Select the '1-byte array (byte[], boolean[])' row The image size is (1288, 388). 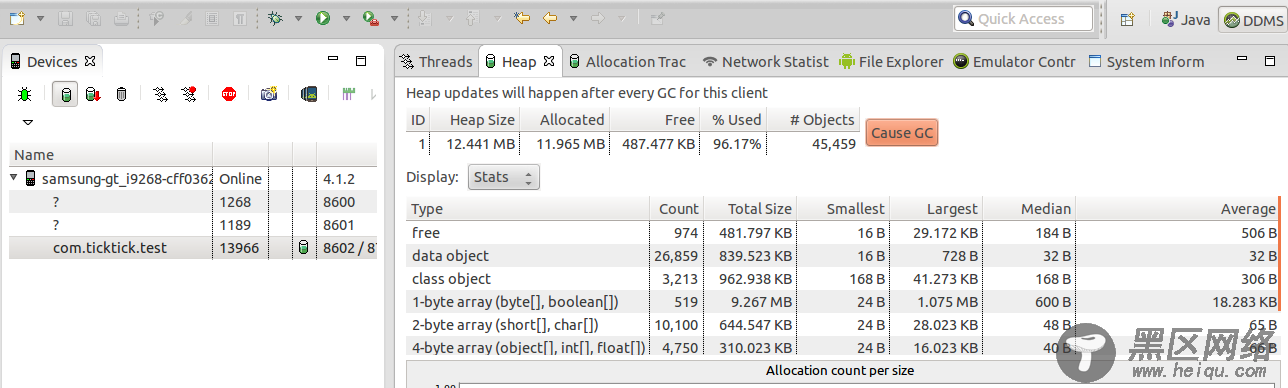[843, 301]
